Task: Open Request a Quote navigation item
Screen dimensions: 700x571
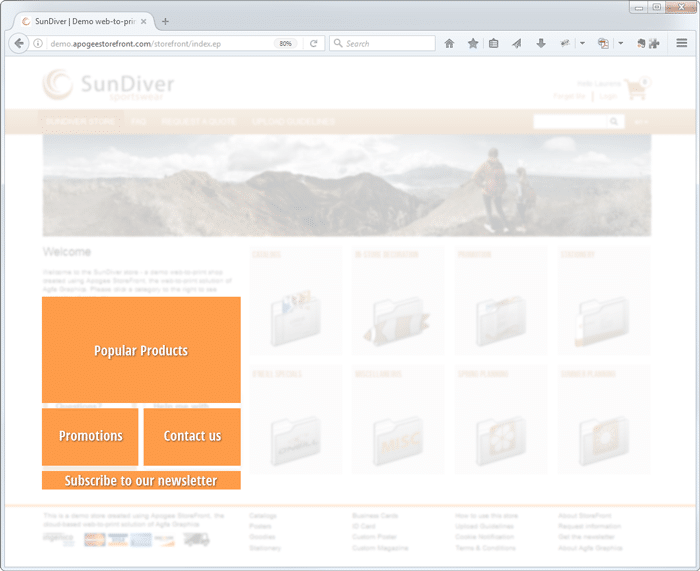Action: tap(198, 121)
